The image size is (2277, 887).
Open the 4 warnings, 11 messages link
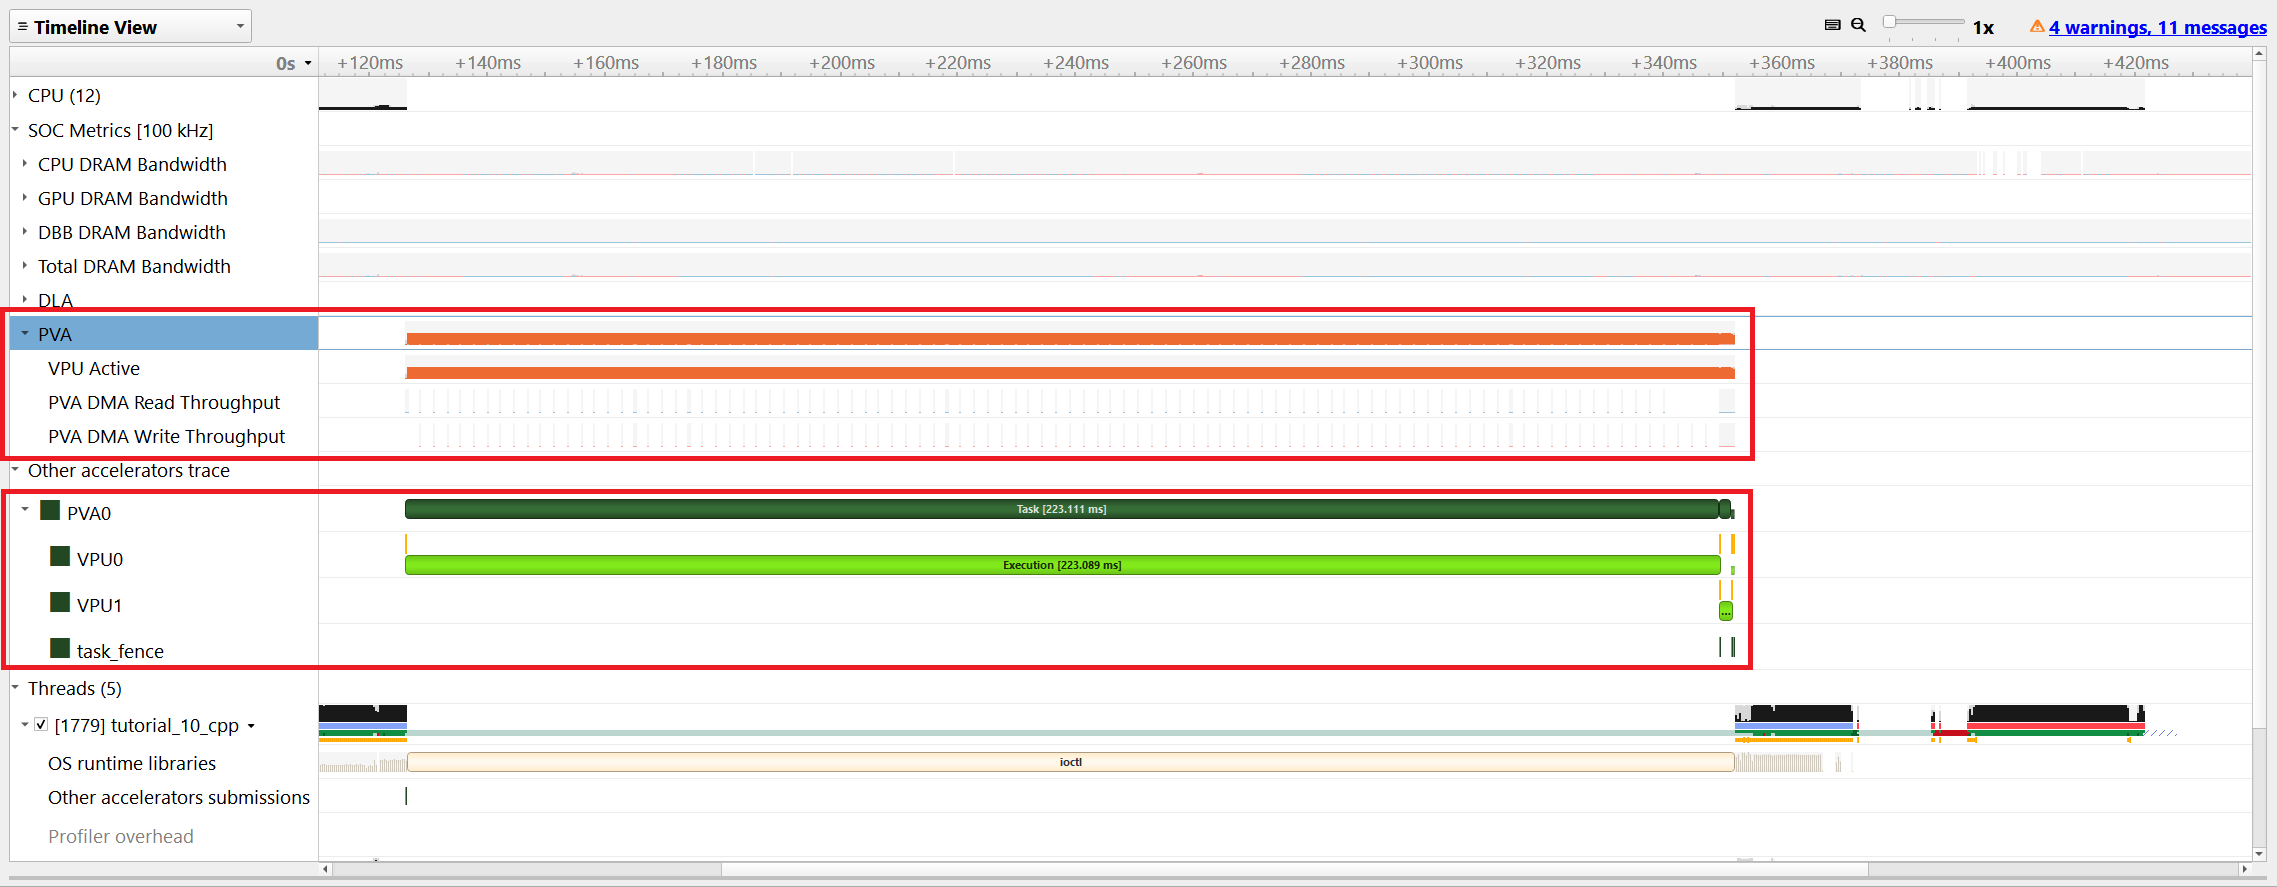[2157, 27]
